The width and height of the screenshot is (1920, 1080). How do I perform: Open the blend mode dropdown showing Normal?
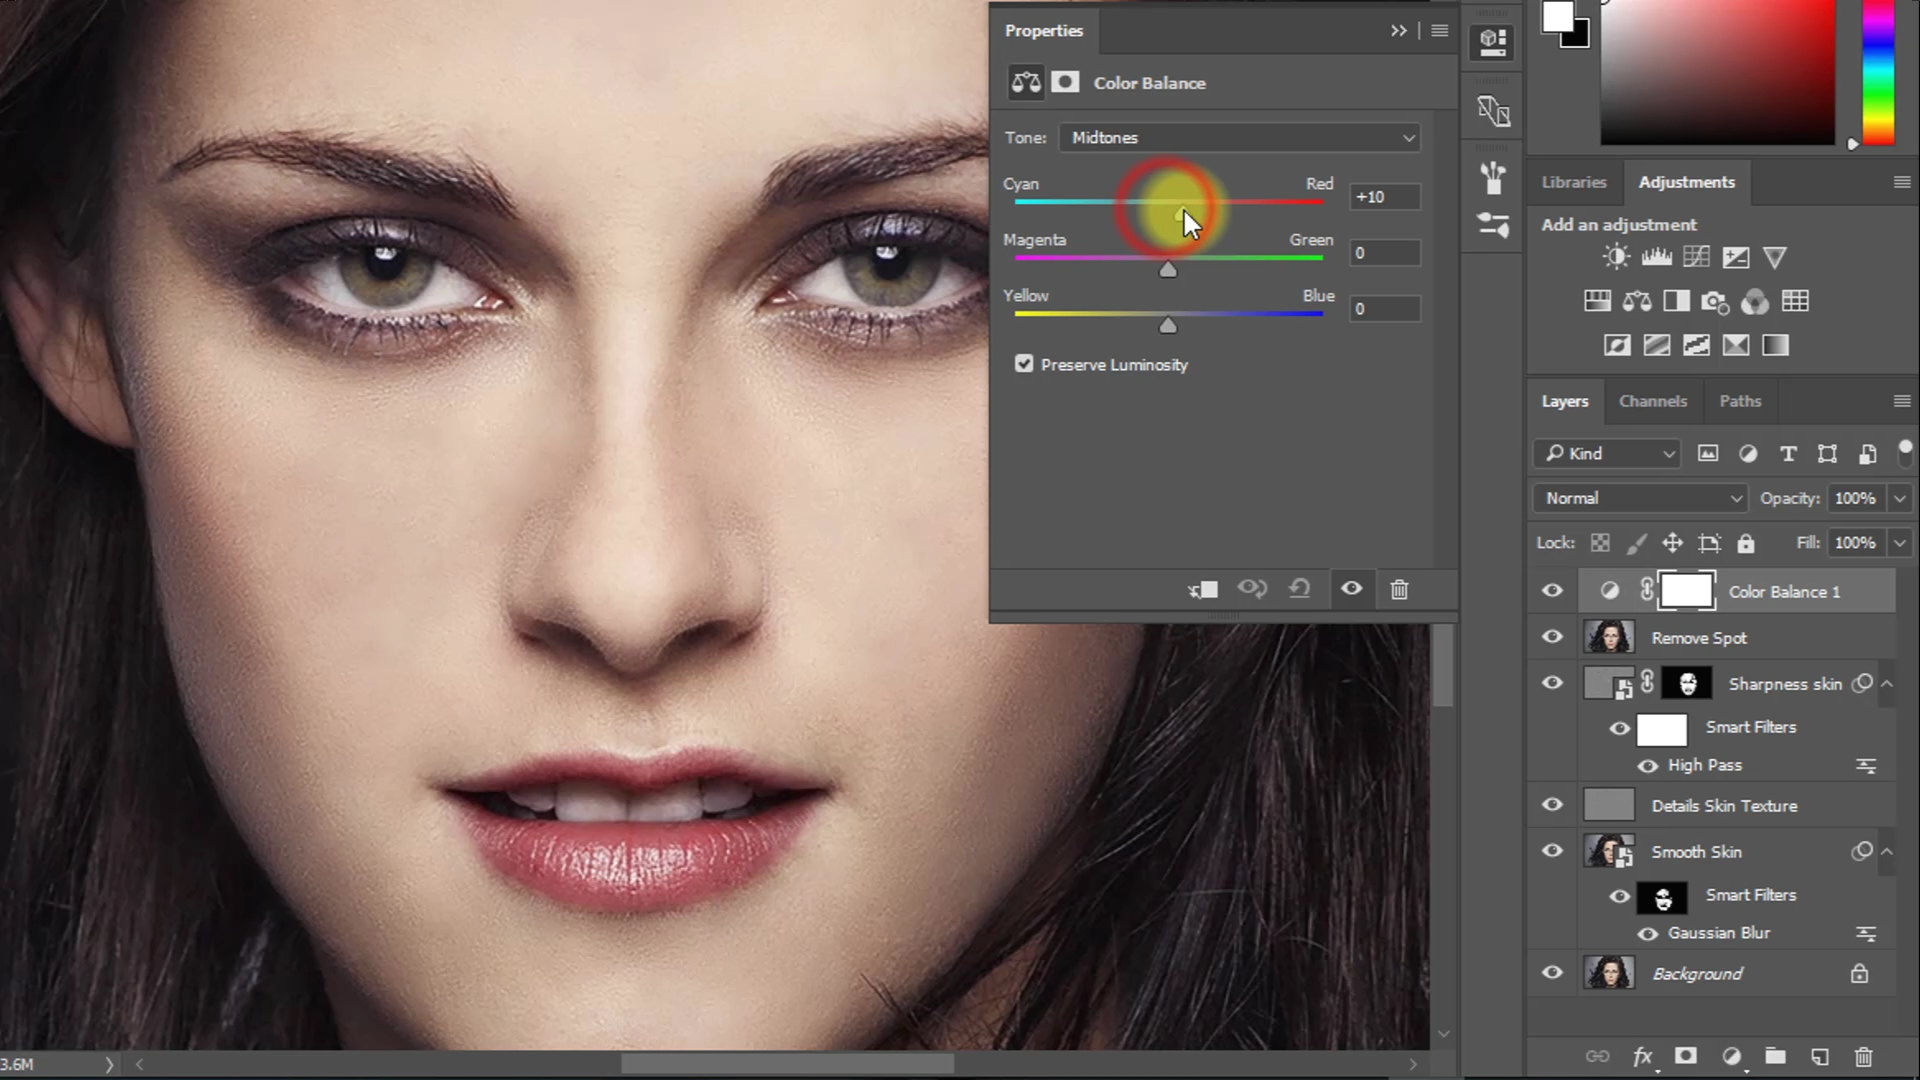(x=1638, y=497)
